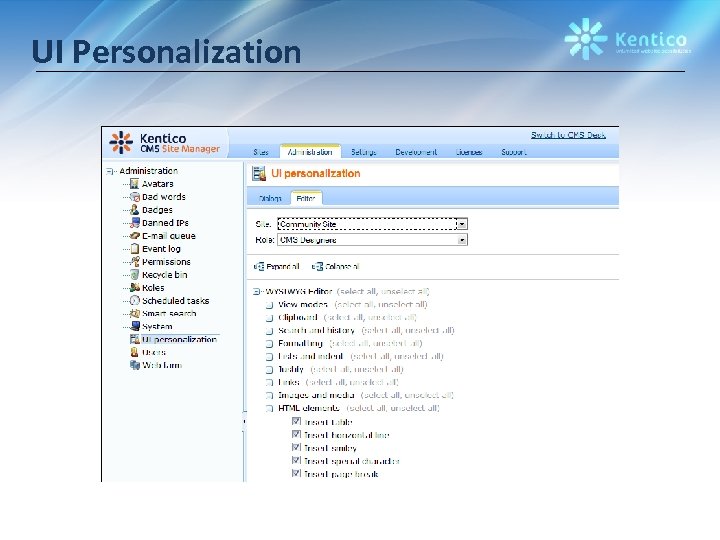Uncheck the Insert horizontal line checkbox
The height and width of the screenshot is (540, 720).
[x=296, y=434]
